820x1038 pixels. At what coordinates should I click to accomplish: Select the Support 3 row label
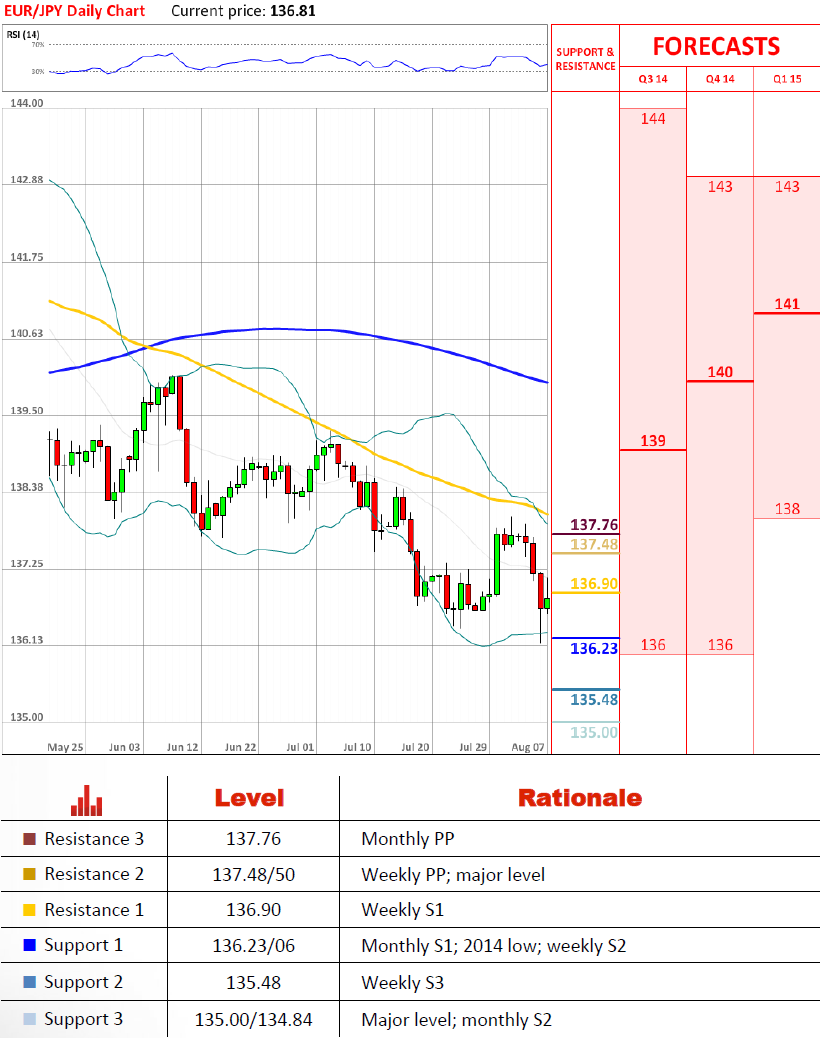coord(83,1019)
